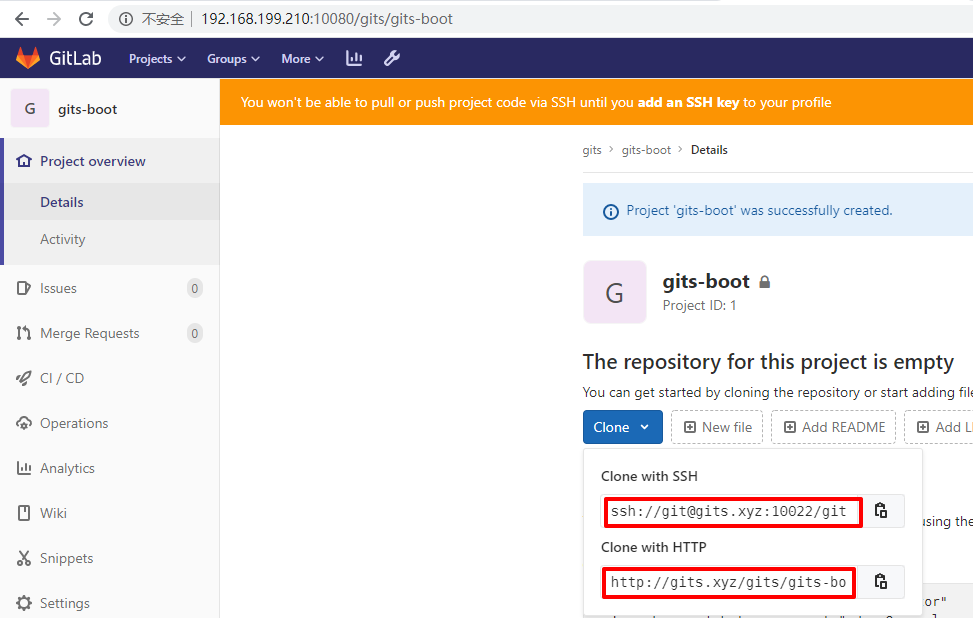Screen dimensions: 973x618
Task: Open CI / CD in the sidebar
Action: coord(62,378)
